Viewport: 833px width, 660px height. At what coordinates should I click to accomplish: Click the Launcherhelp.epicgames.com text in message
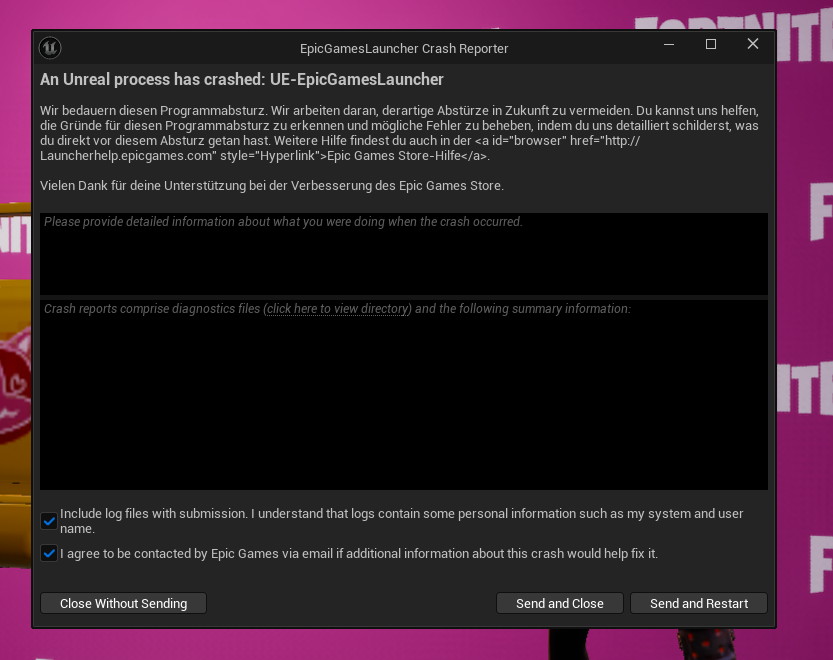[x=128, y=156]
